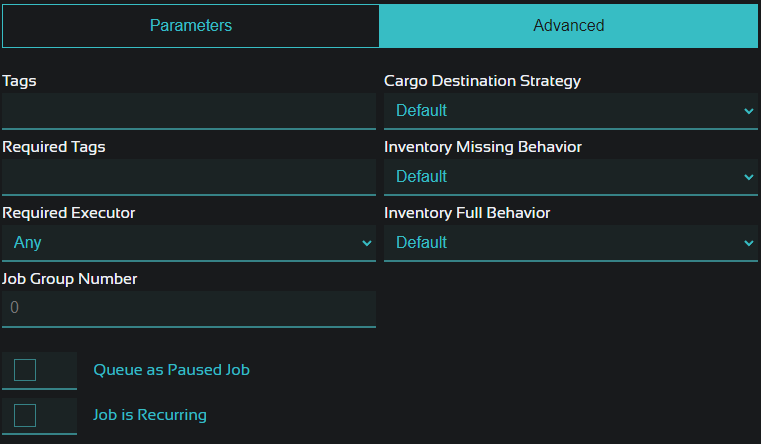Click the chevron arrow of Required Executor
Image resolution: width=761 pixels, height=444 pixels.
click(366, 243)
